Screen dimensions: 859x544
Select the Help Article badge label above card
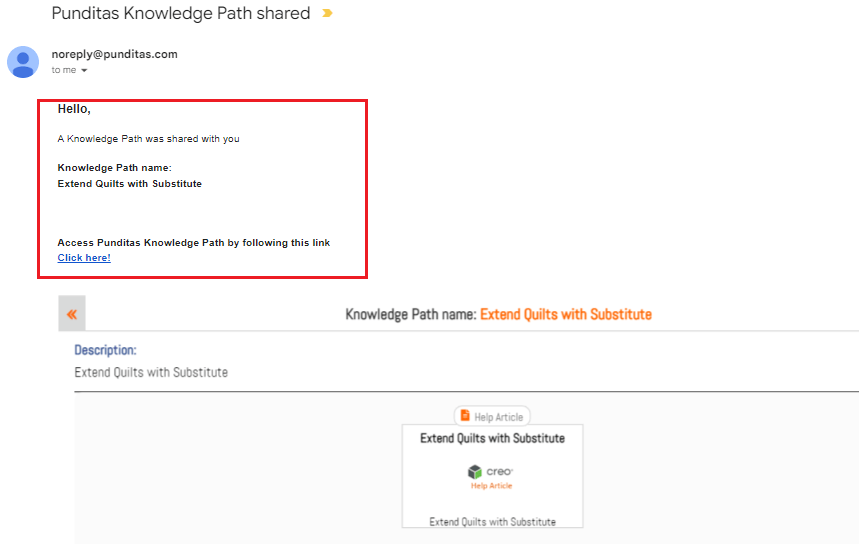499,417
